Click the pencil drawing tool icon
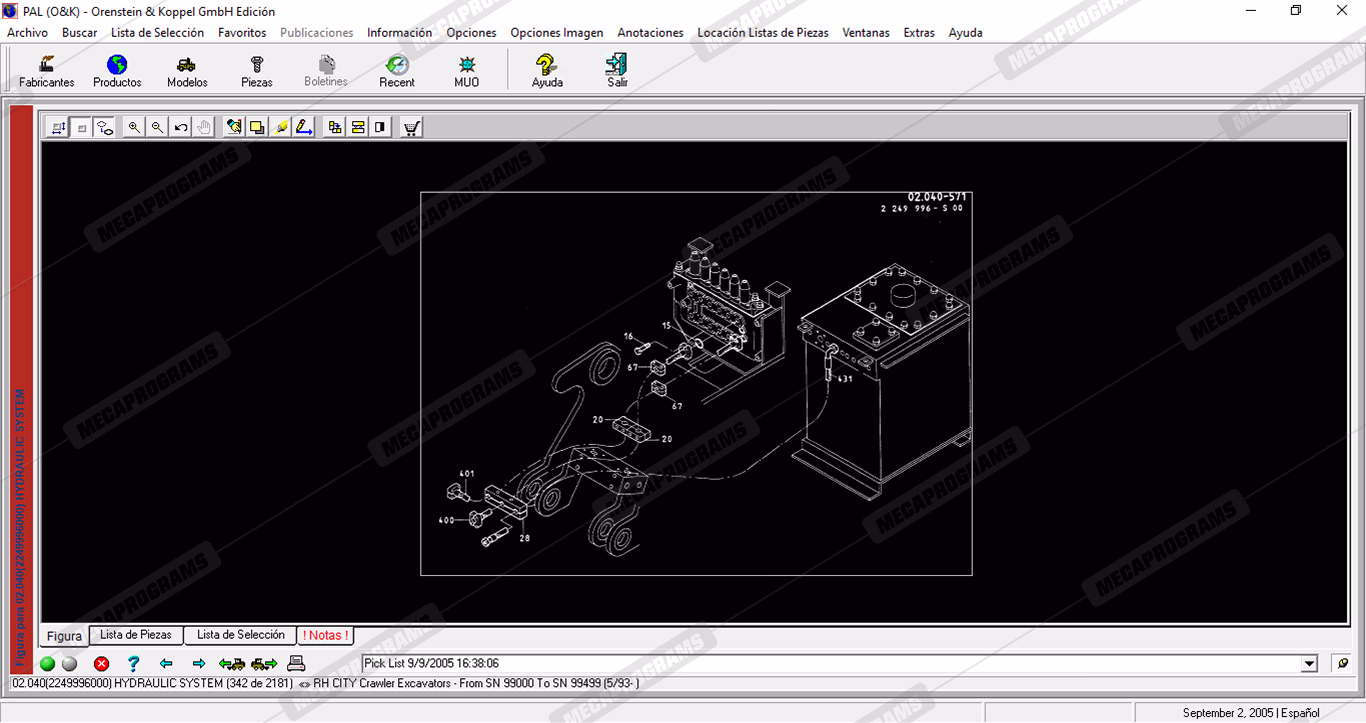The height and width of the screenshot is (723, 1366). tap(304, 127)
